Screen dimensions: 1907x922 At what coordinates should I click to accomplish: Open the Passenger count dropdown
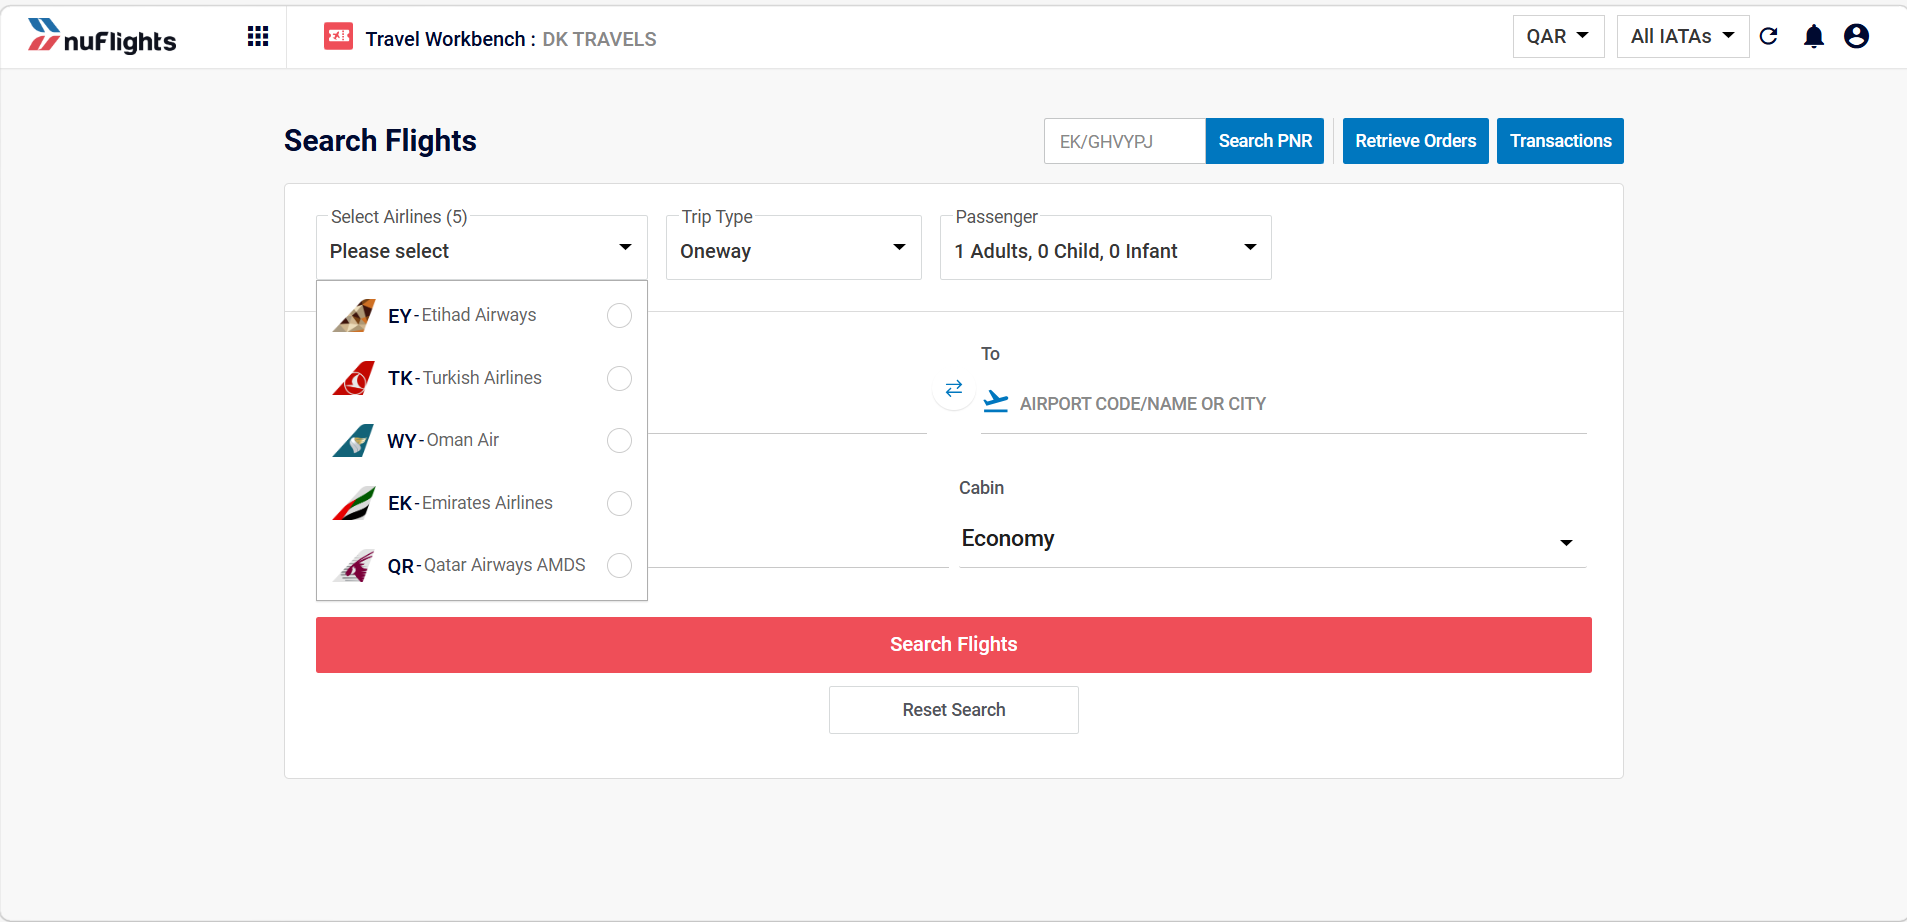click(1106, 248)
